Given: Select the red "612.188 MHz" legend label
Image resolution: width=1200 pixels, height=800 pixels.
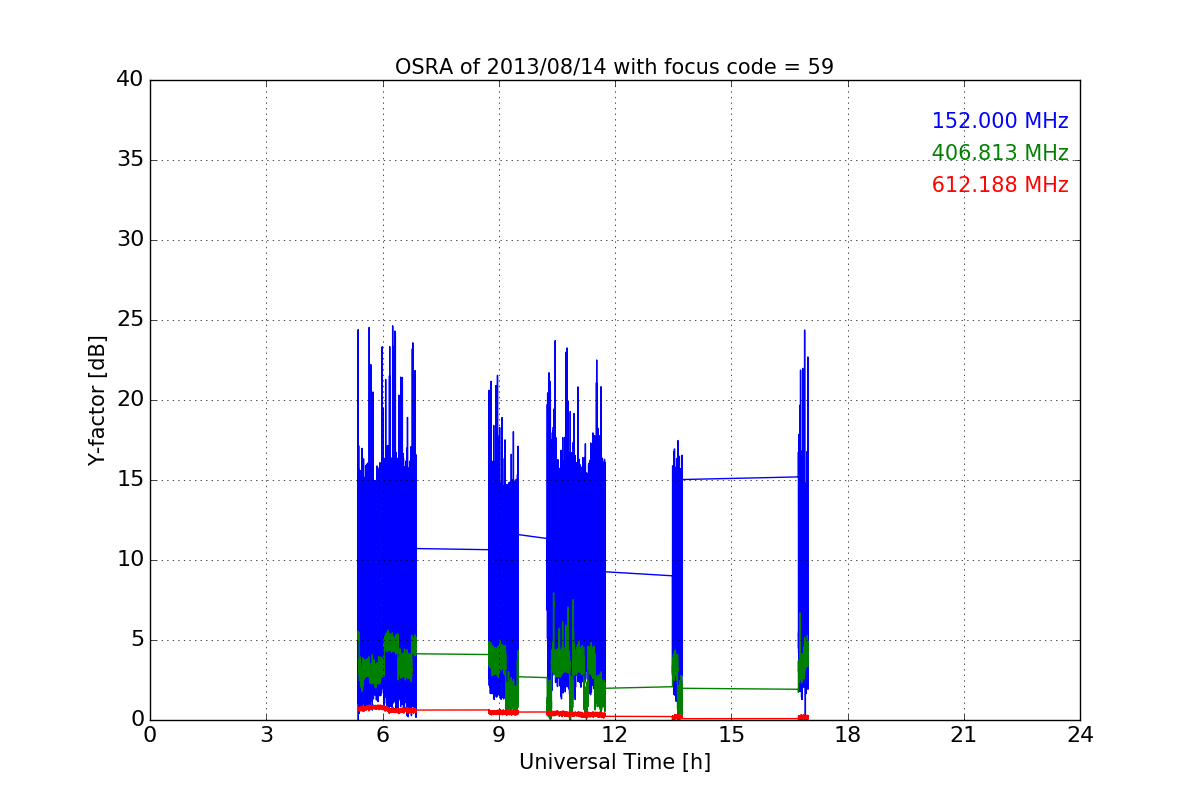Looking at the screenshot, I should pos(1000,185).
